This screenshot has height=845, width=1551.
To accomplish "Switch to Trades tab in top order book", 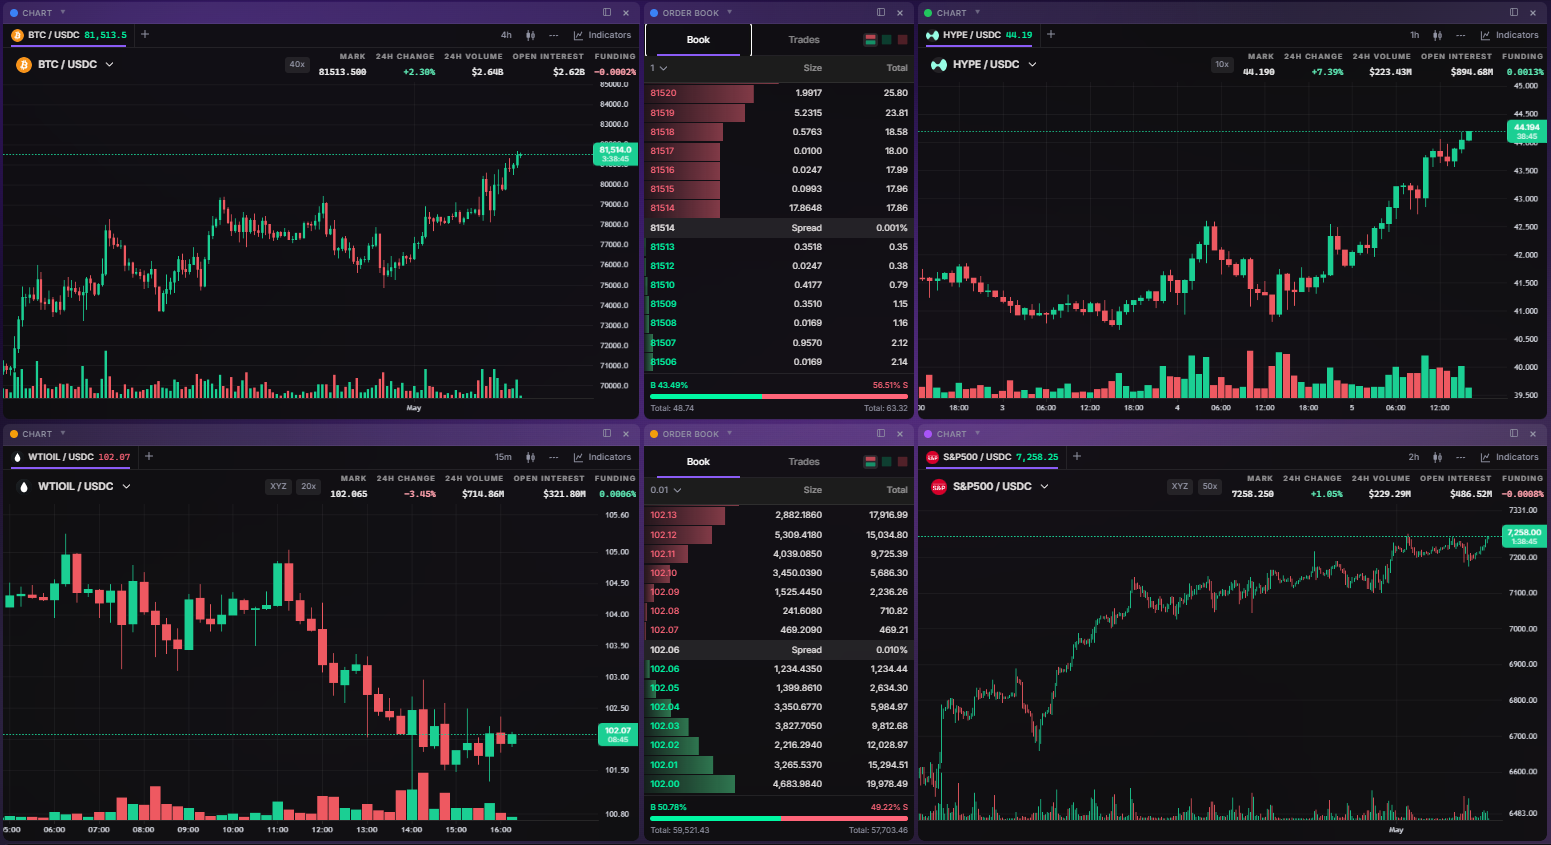I will tap(804, 40).
